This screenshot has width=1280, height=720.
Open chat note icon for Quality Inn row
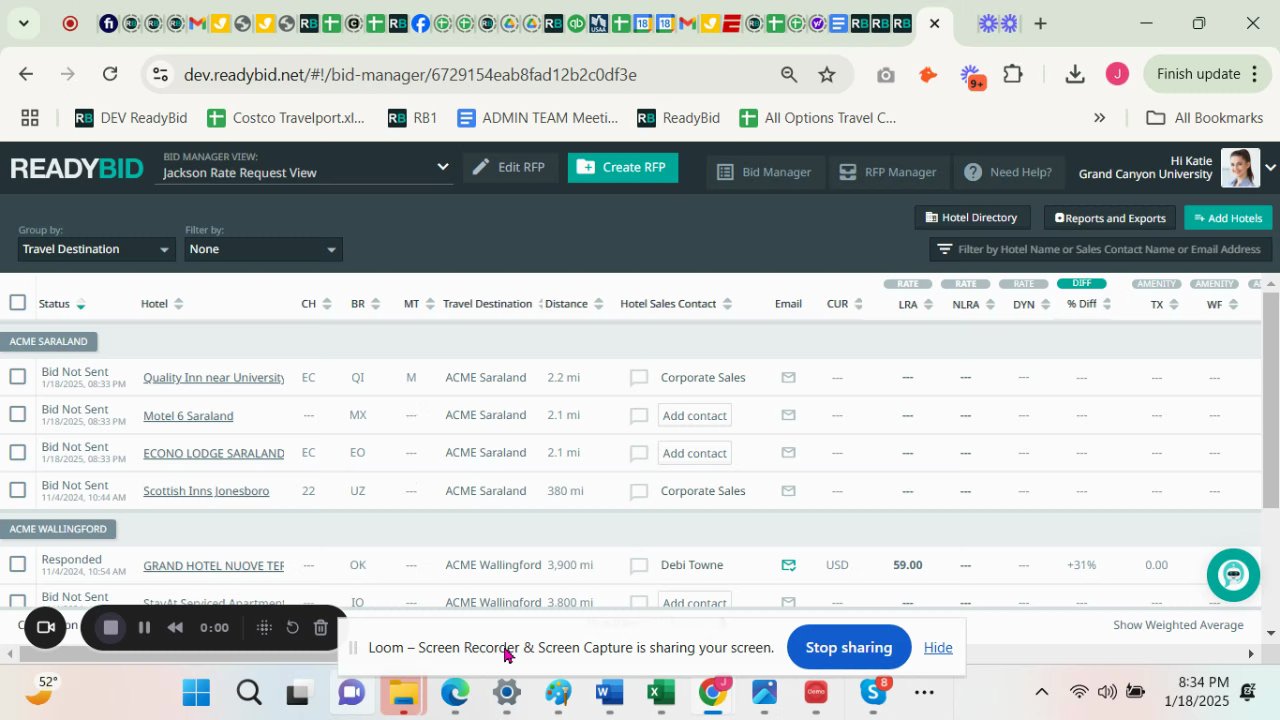tap(639, 378)
